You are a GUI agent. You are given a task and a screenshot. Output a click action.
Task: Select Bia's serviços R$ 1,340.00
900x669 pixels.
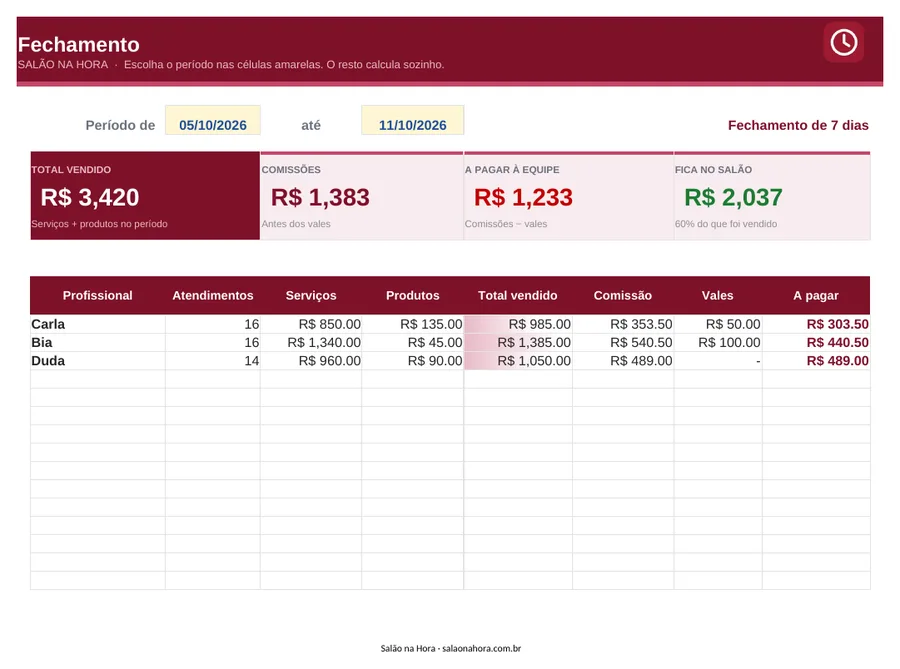coord(311,343)
